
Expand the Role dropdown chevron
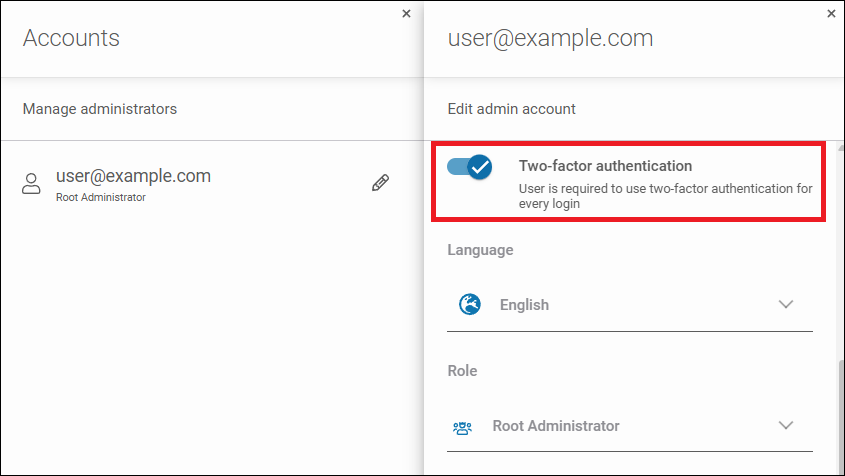click(785, 426)
